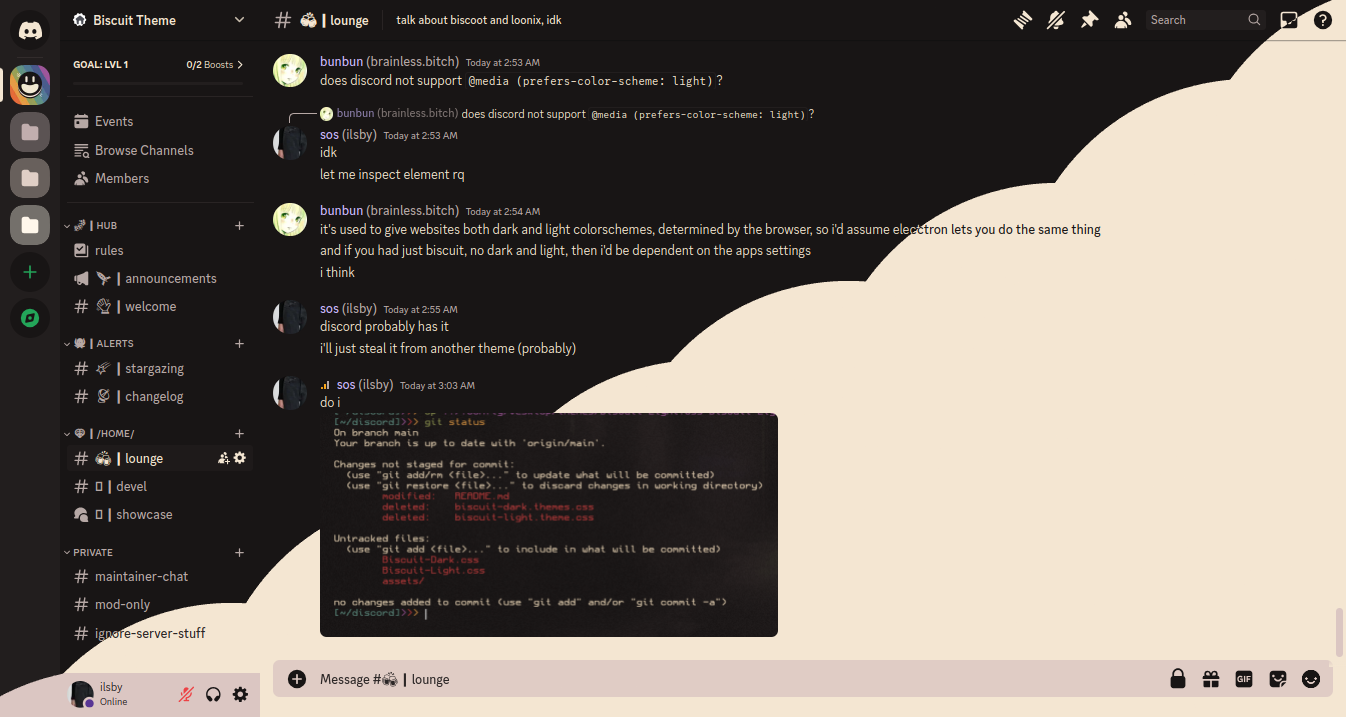Open the stargazing channel
The width and height of the screenshot is (1346, 717).
158,368
